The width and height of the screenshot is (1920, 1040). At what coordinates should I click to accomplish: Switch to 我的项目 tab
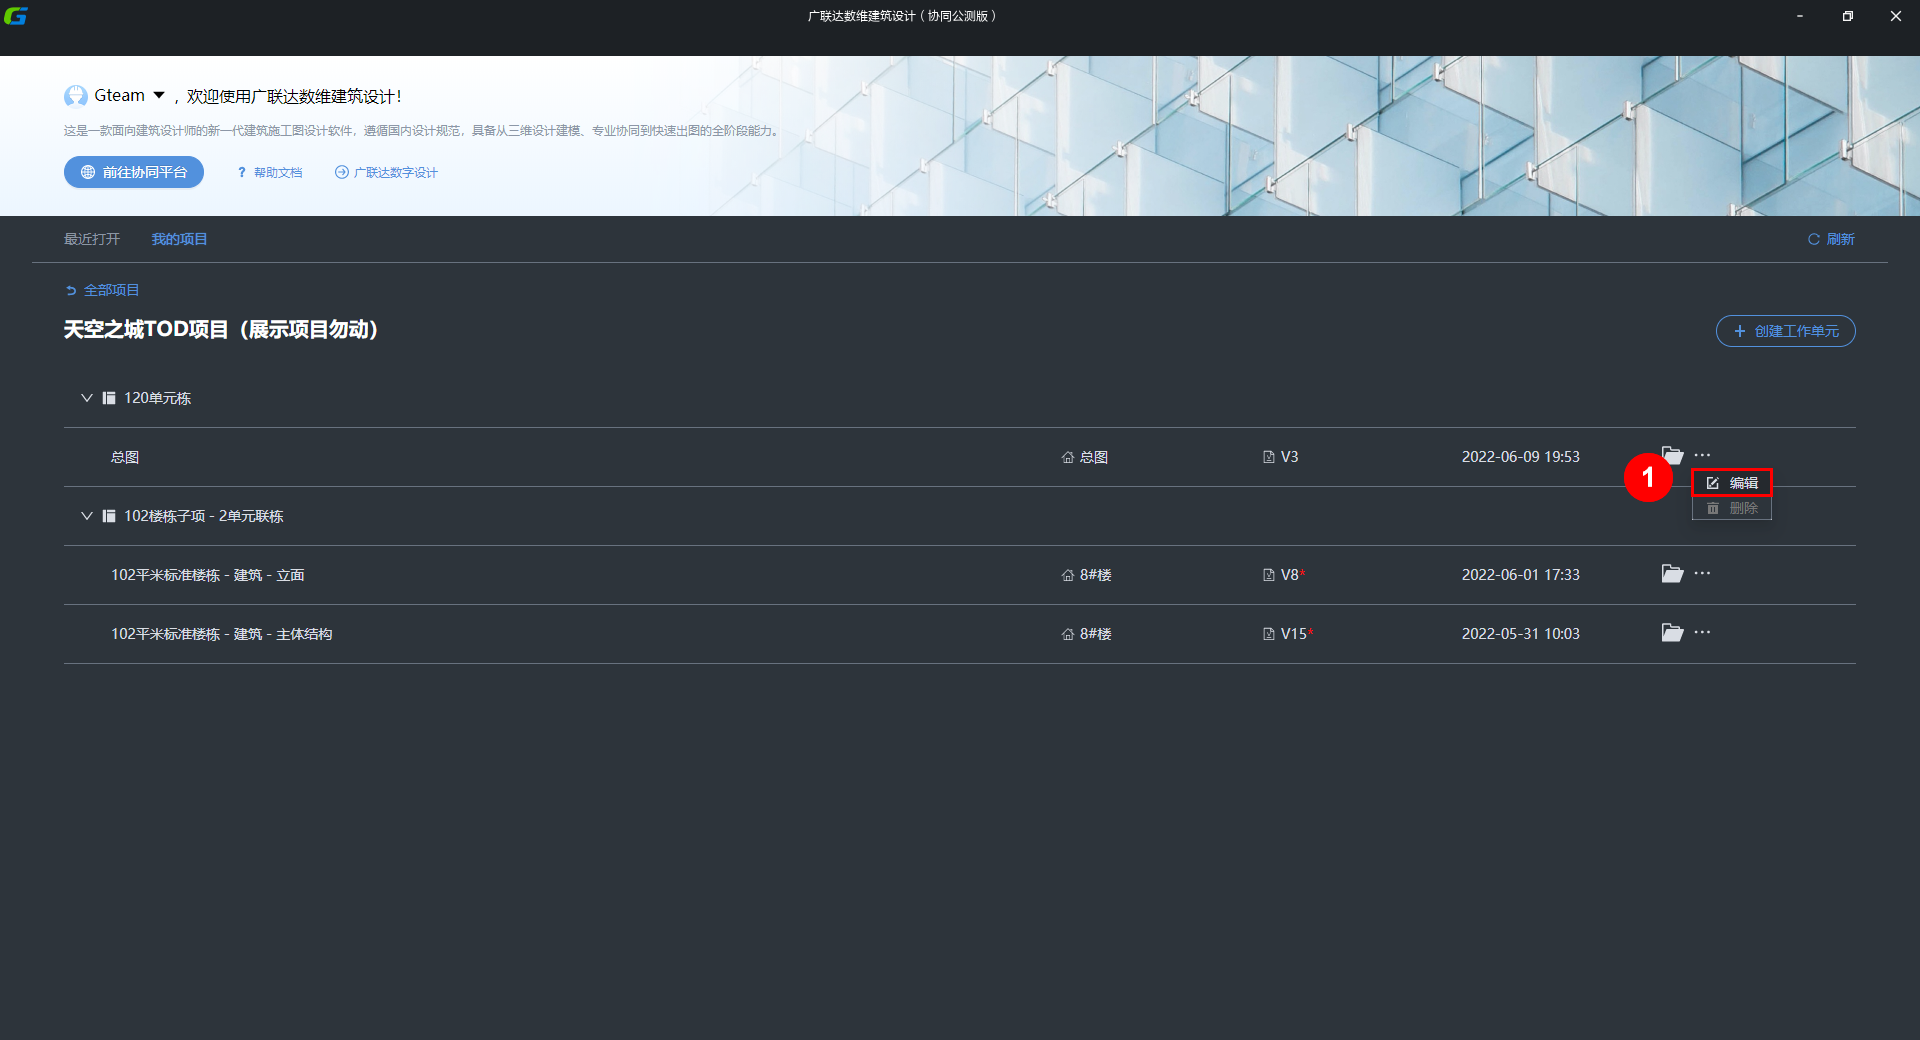[179, 239]
